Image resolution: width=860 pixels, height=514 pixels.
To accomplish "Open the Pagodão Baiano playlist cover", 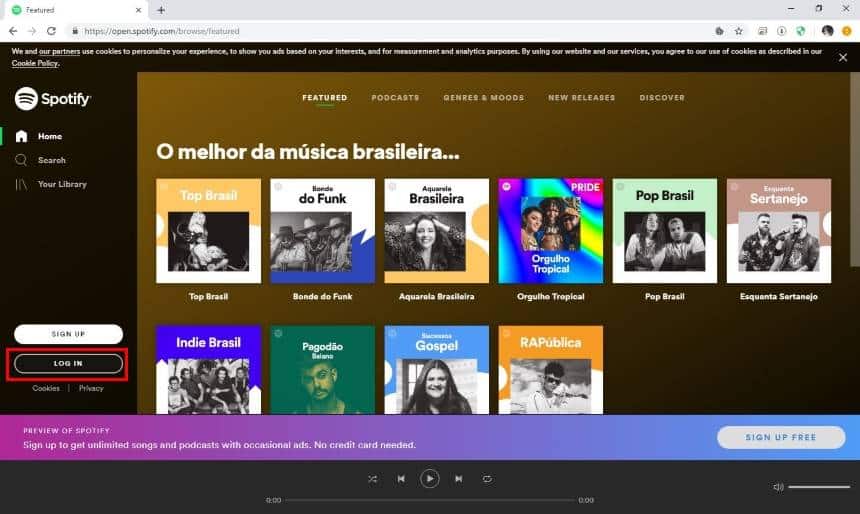I will pos(322,370).
